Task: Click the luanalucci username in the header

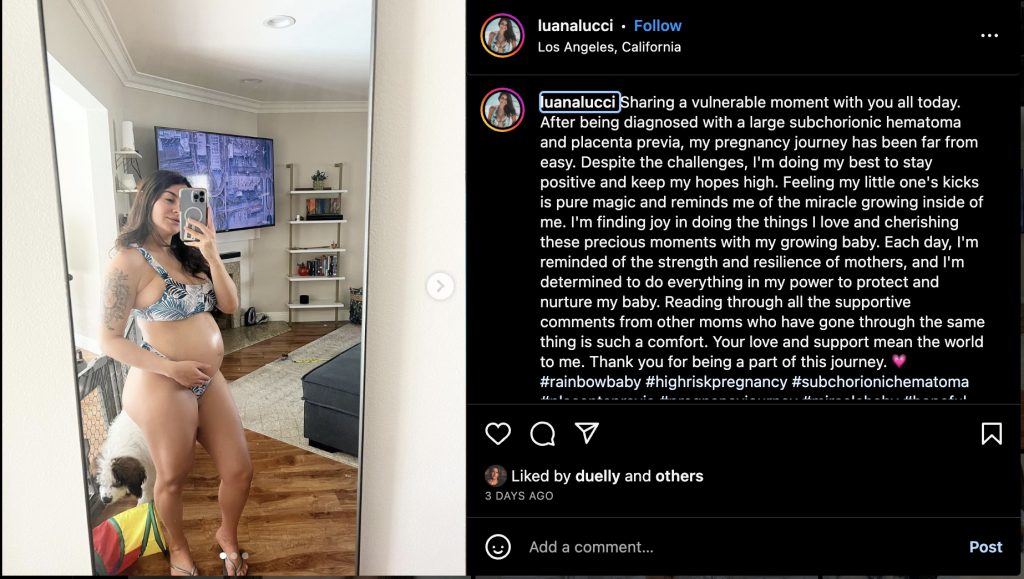Action: (x=575, y=25)
